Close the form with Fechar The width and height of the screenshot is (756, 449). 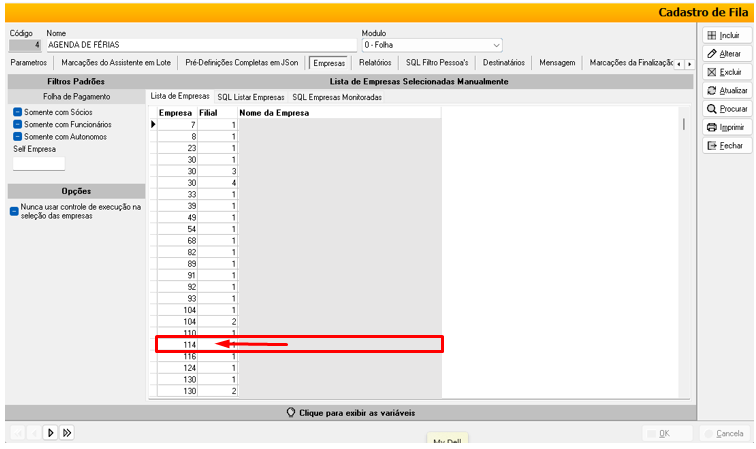click(726, 146)
